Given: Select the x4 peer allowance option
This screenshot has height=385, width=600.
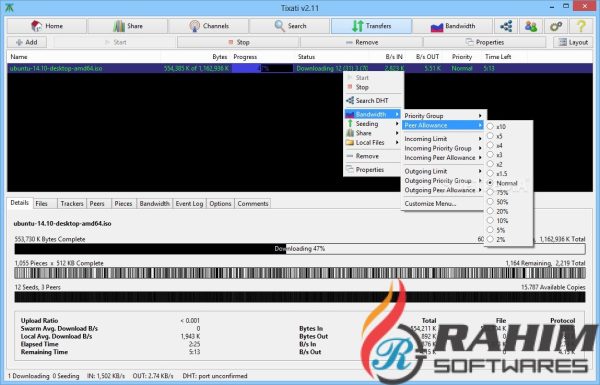Looking at the screenshot, I should pyautogui.click(x=508, y=145).
